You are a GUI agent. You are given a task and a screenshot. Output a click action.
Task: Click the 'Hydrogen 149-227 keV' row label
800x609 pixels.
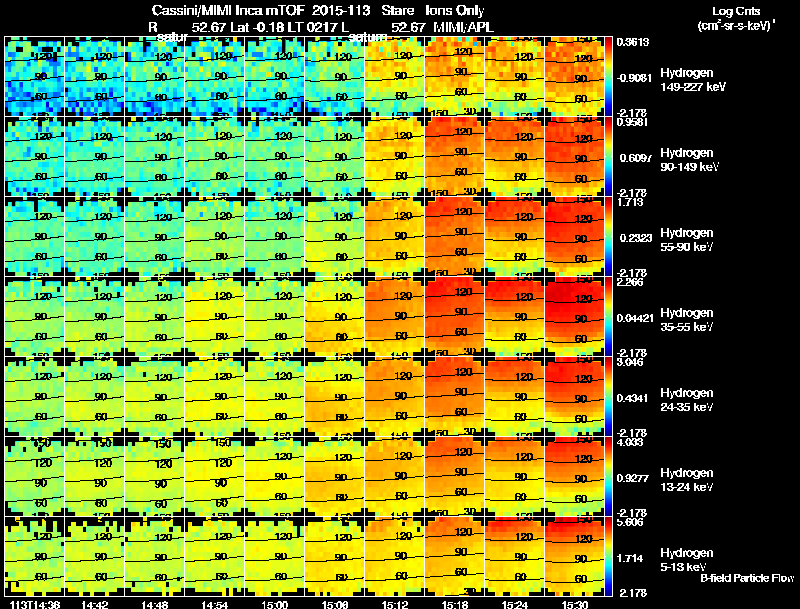point(693,80)
